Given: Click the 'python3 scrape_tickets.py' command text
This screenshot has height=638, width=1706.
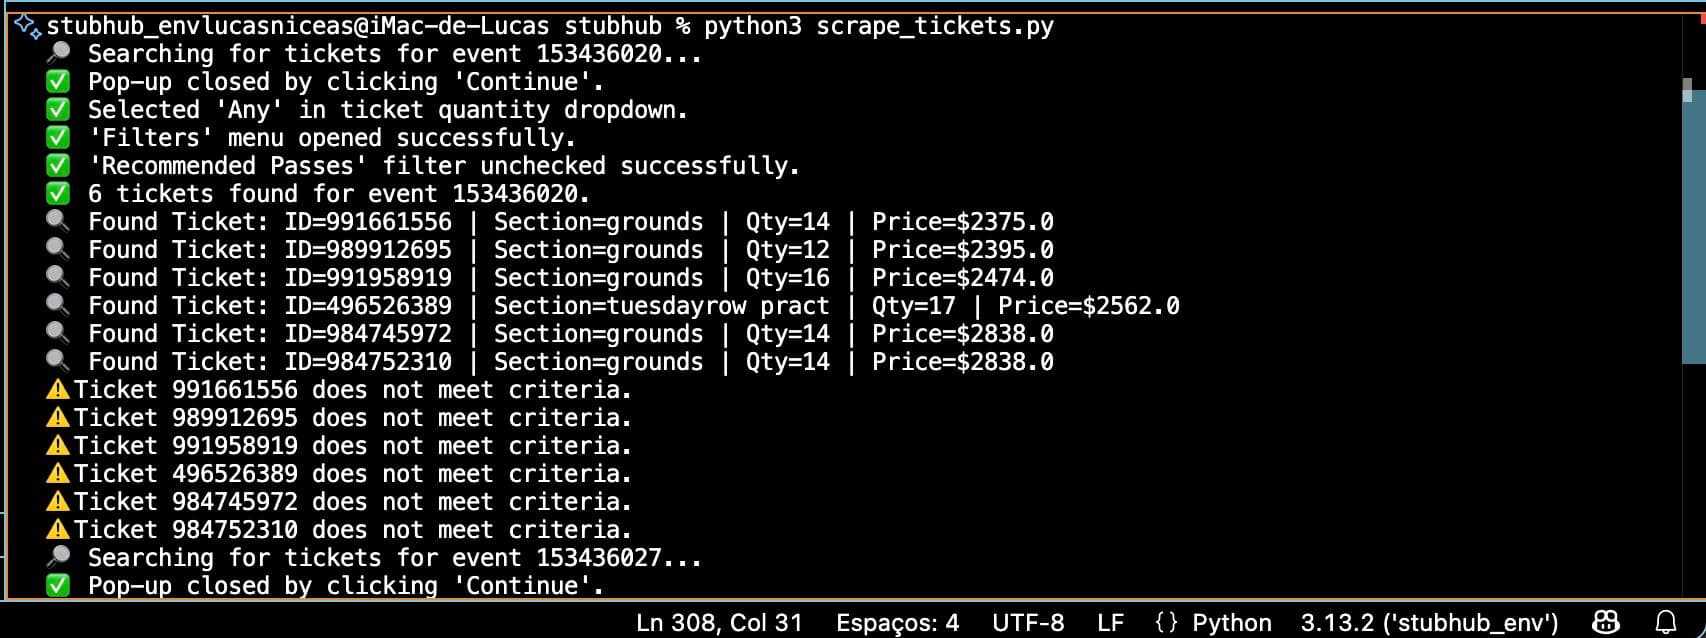Looking at the screenshot, I should coord(879,26).
